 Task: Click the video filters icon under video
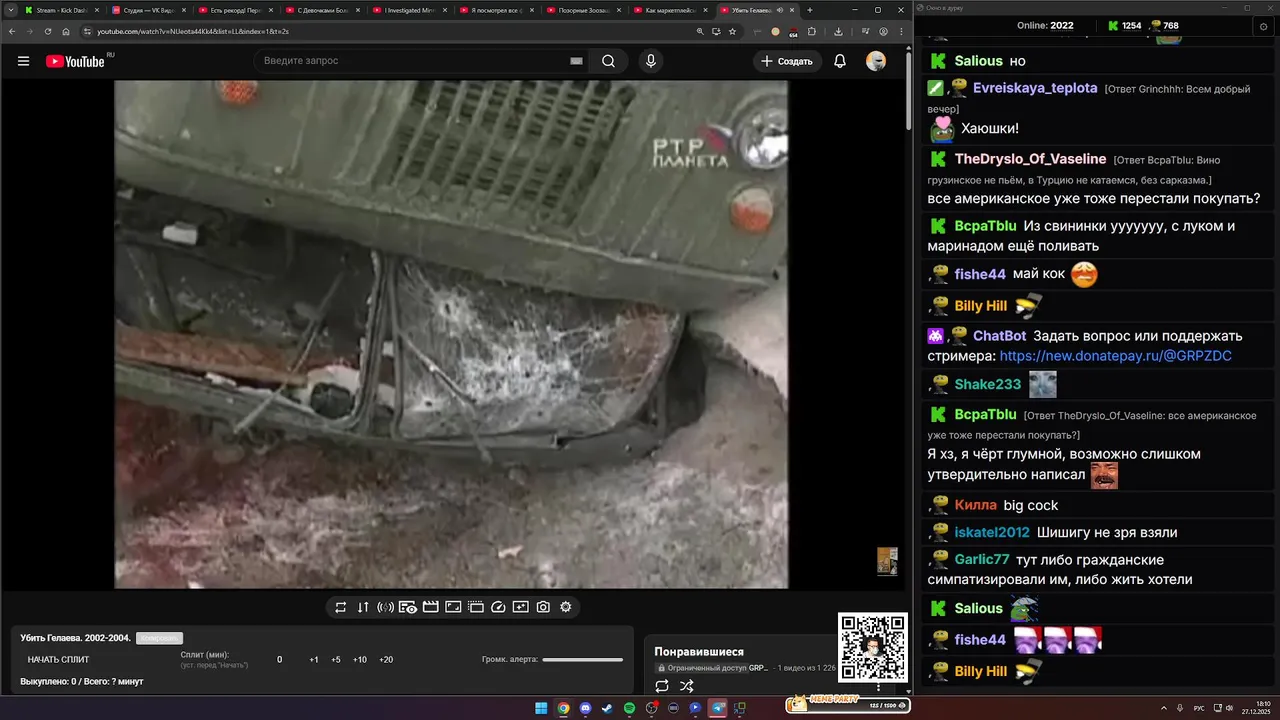(x=520, y=607)
